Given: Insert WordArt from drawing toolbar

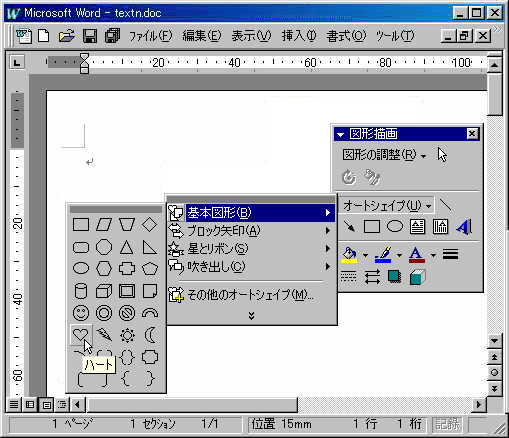Looking at the screenshot, I should coord(464,227).
